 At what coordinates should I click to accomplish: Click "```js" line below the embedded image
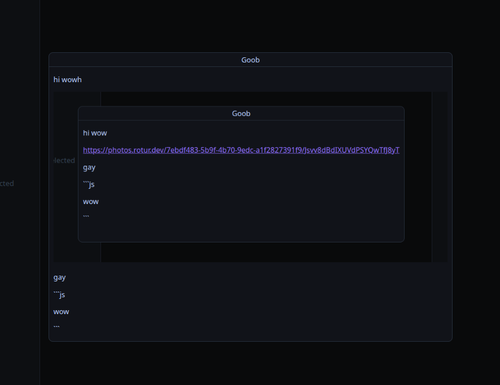[59, 295]
